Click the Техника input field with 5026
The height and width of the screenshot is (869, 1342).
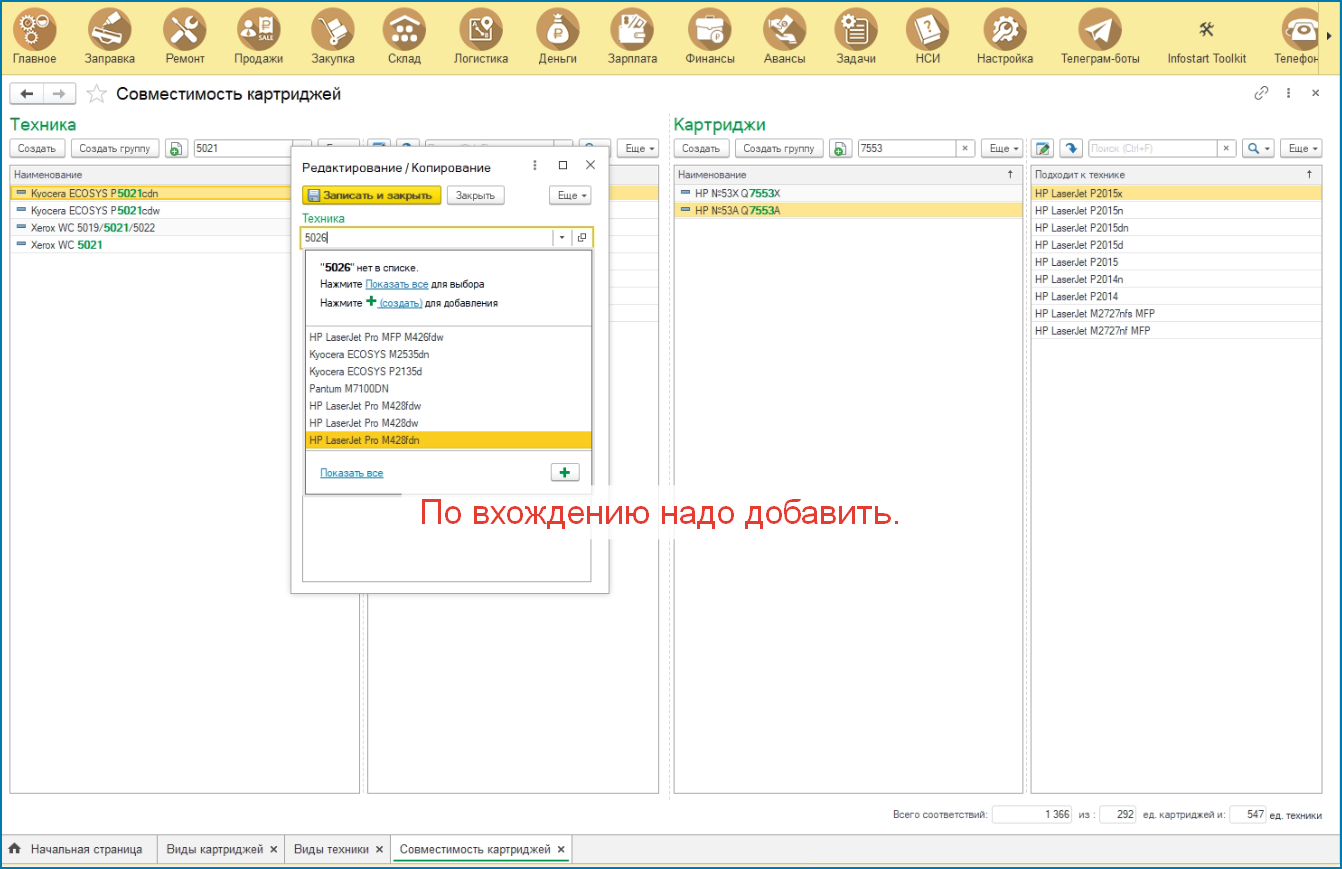point(427,238)
